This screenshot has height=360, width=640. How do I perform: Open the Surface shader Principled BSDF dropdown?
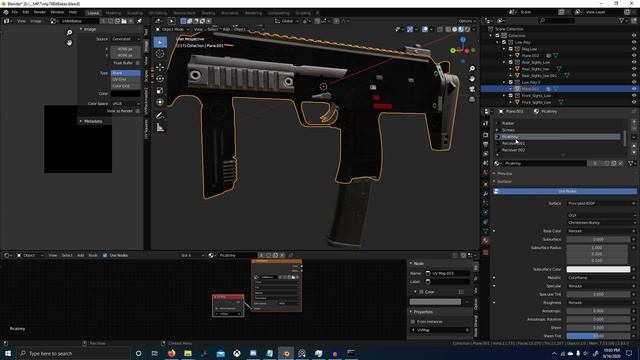602,203
